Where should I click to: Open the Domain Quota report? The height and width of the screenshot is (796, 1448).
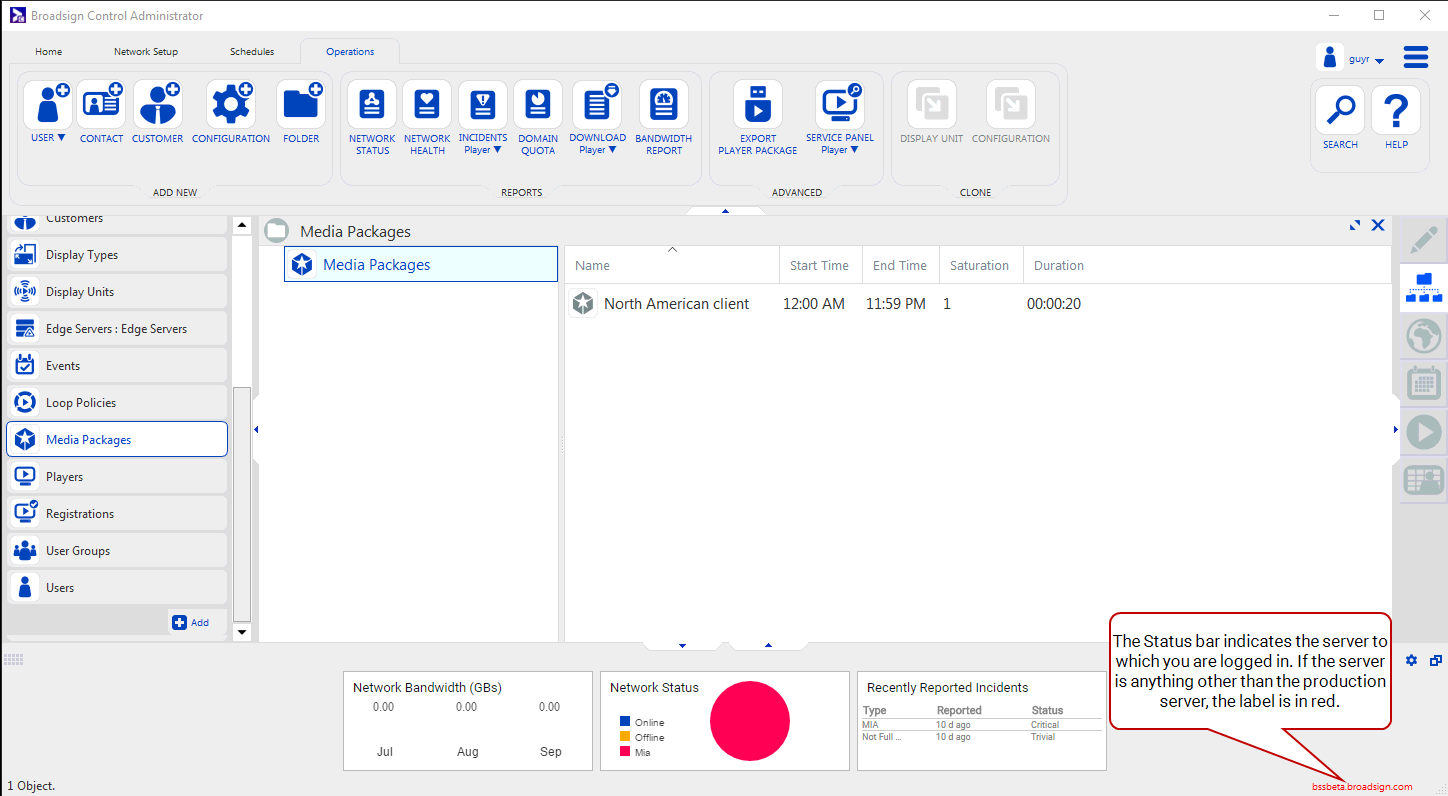[538, 118]
